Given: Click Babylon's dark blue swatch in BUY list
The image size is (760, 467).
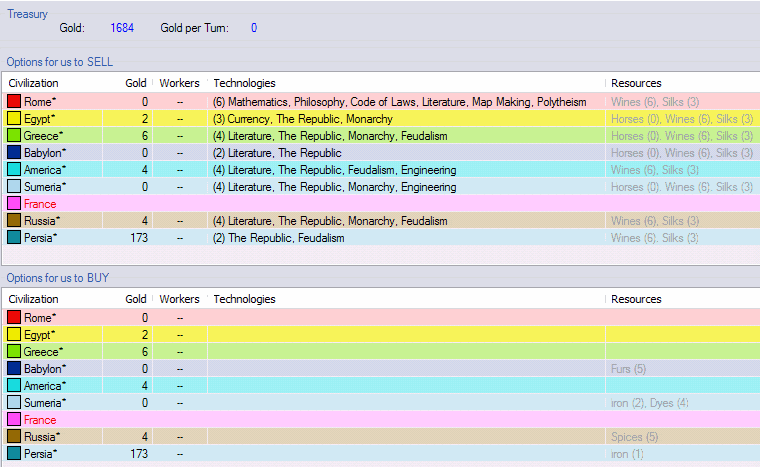Looking at the screenshot, I should pos(14,368).
